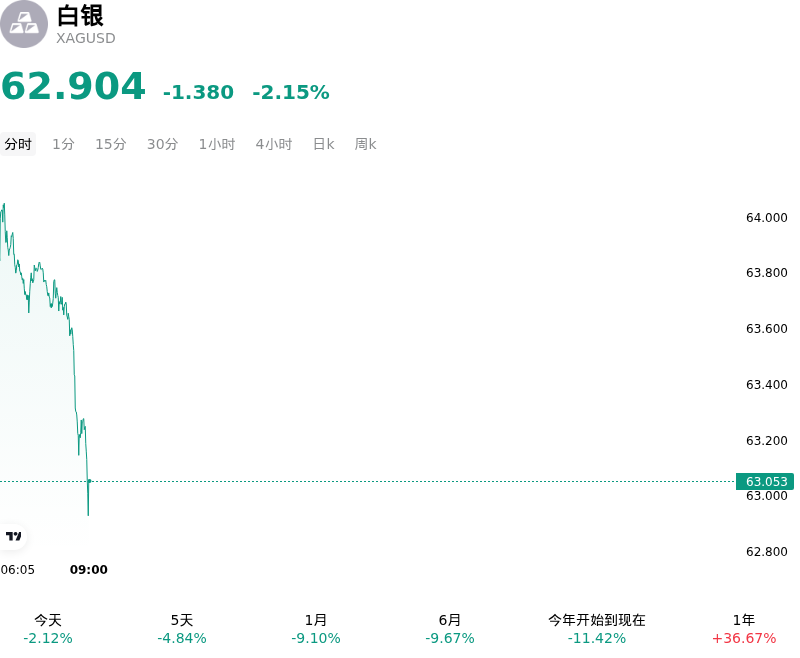800x658 pixels.
Task: Click the 62.904 price quote
Action: coord(73,86)
